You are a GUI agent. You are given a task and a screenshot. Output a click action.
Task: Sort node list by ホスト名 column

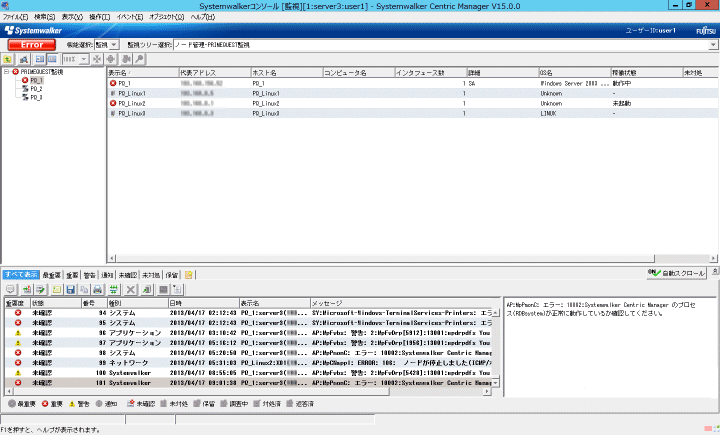coord(287,73)
